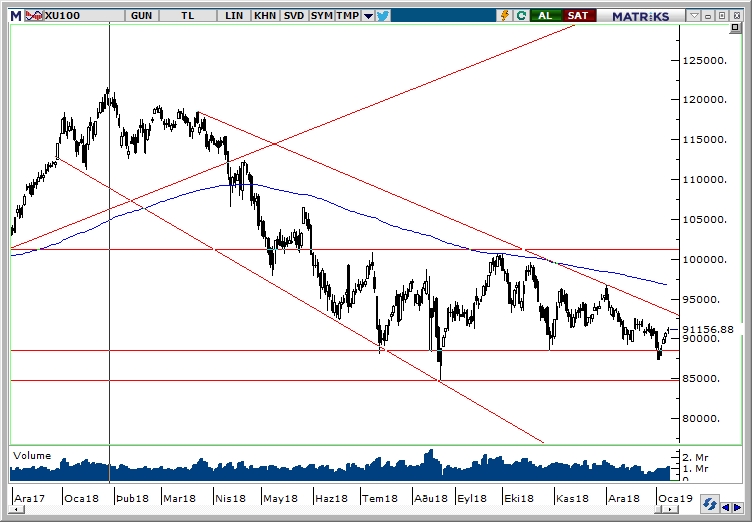Select the TL currency button
The height and width of the screenshot is (522, 752).
(x=188, y=16)
